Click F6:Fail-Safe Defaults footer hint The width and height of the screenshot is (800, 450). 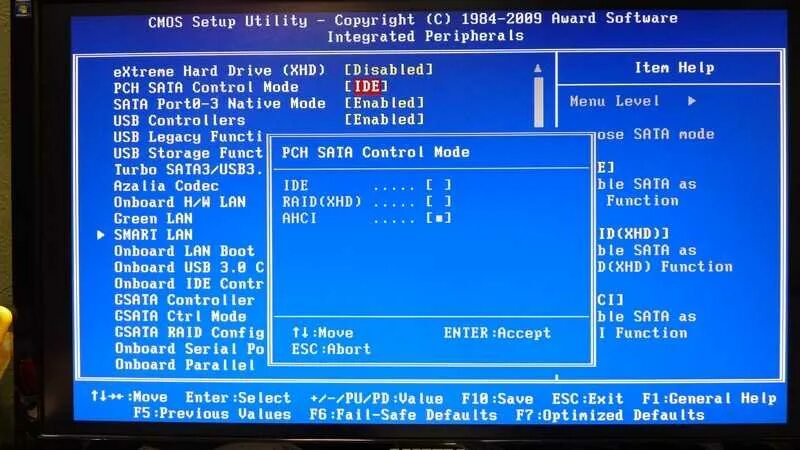(x=403, y=415)
